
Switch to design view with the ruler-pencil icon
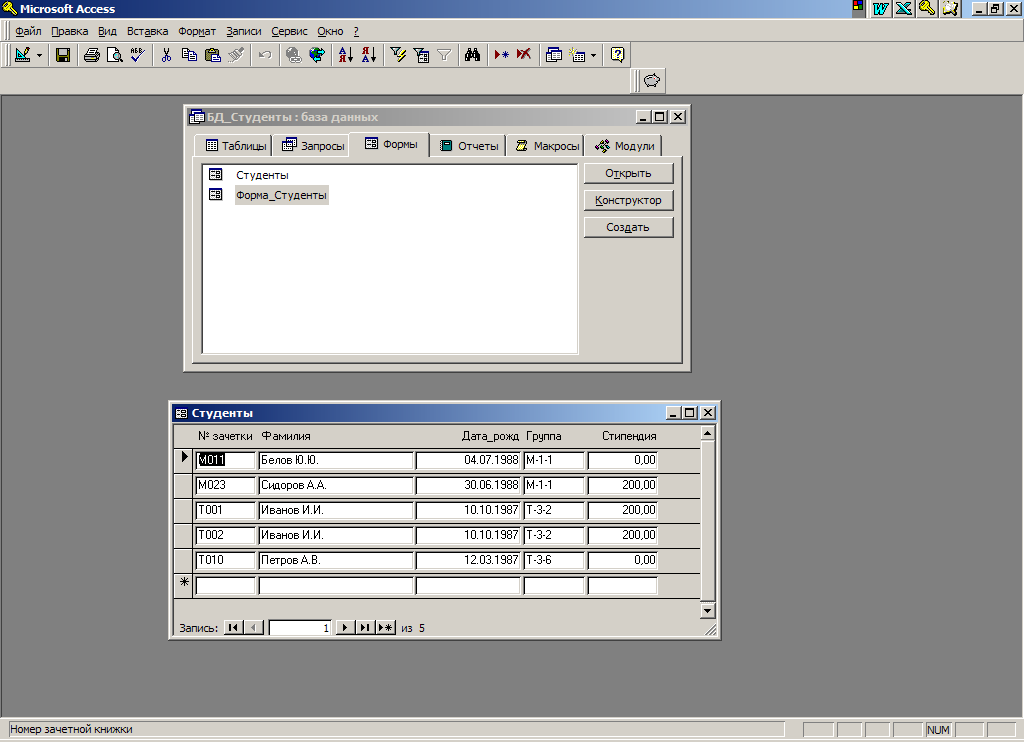tap(22, 55)
